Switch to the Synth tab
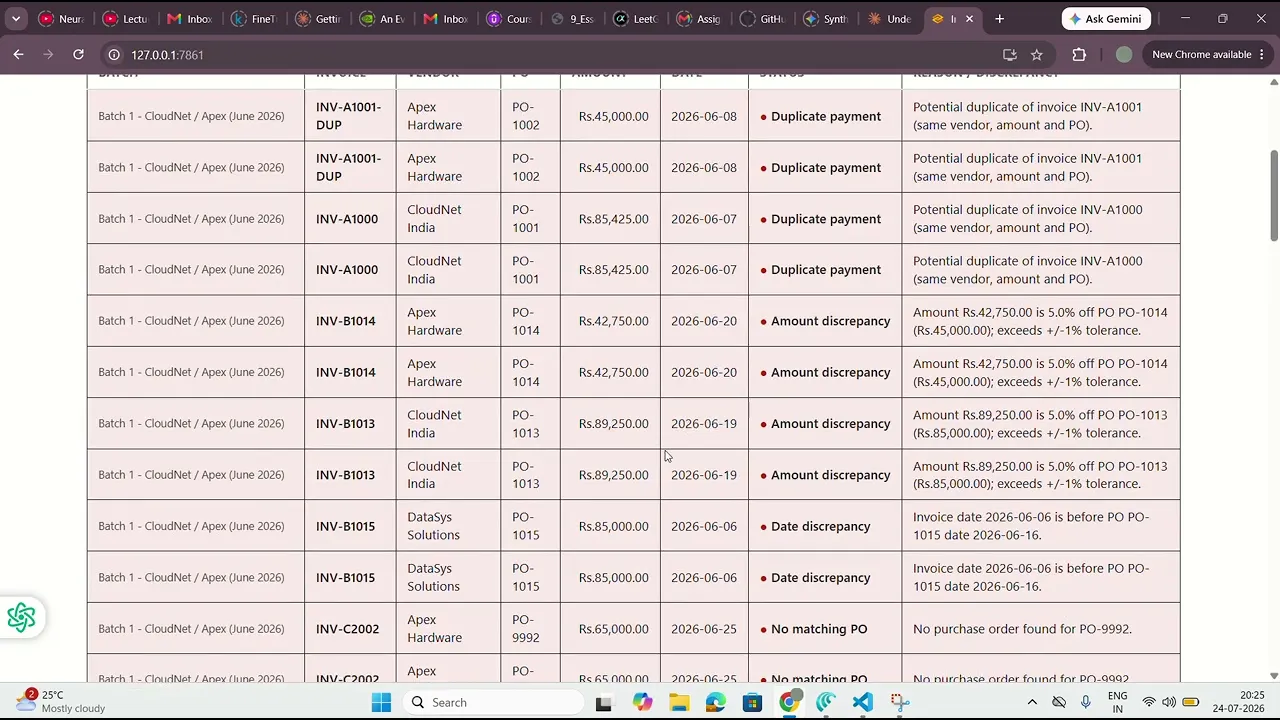This screenshot has width=1280, height=720. click(x=826, y=18)
